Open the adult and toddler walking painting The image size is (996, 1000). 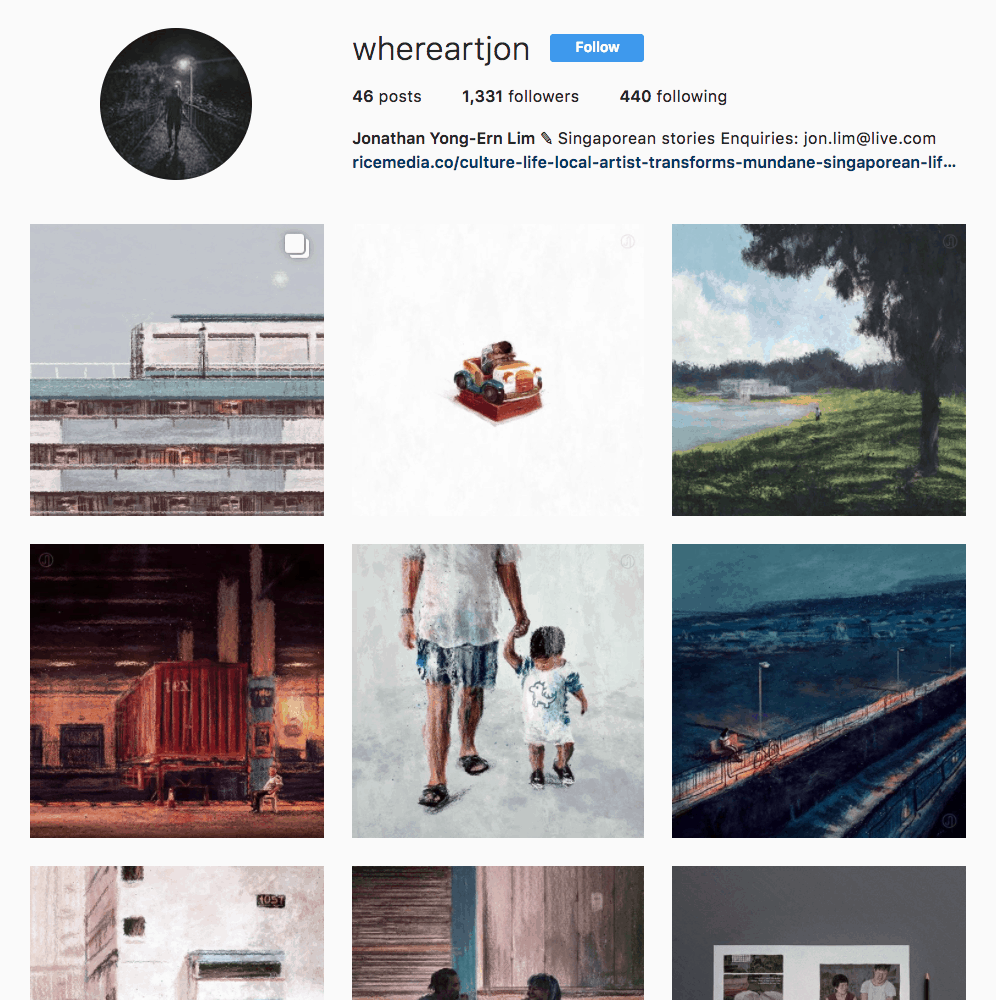[498, 691]
